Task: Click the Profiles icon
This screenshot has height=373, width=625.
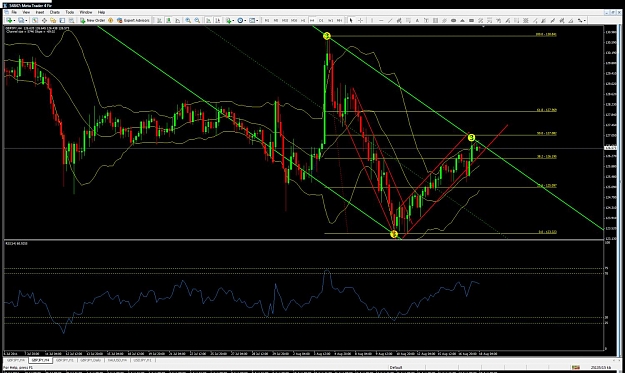Action: (x=21, y=20)
